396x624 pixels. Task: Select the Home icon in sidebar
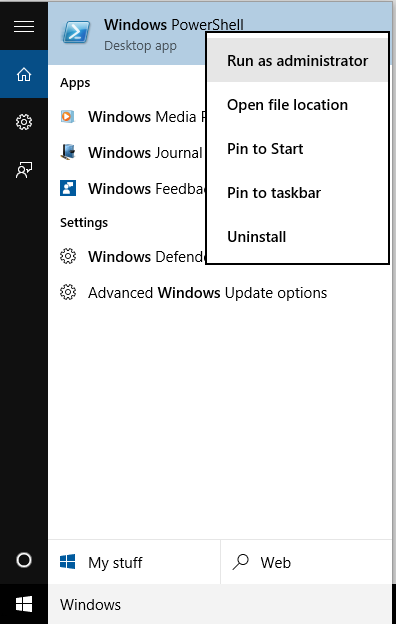click(24, 74)
